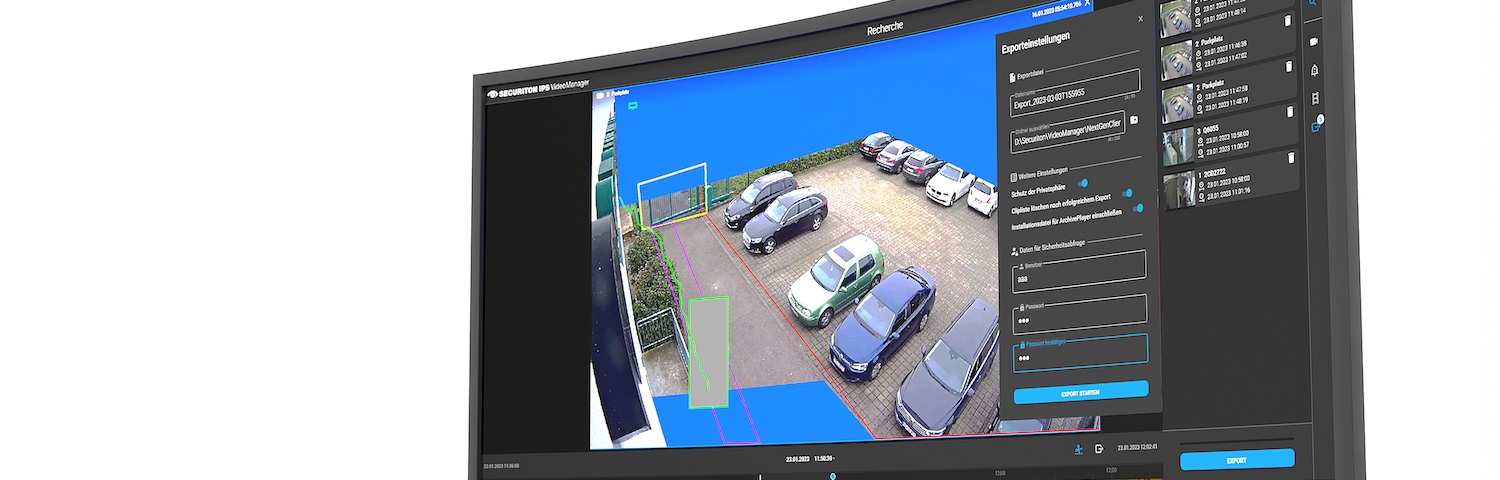Click the download icon below the video

tap(1078, 449)
